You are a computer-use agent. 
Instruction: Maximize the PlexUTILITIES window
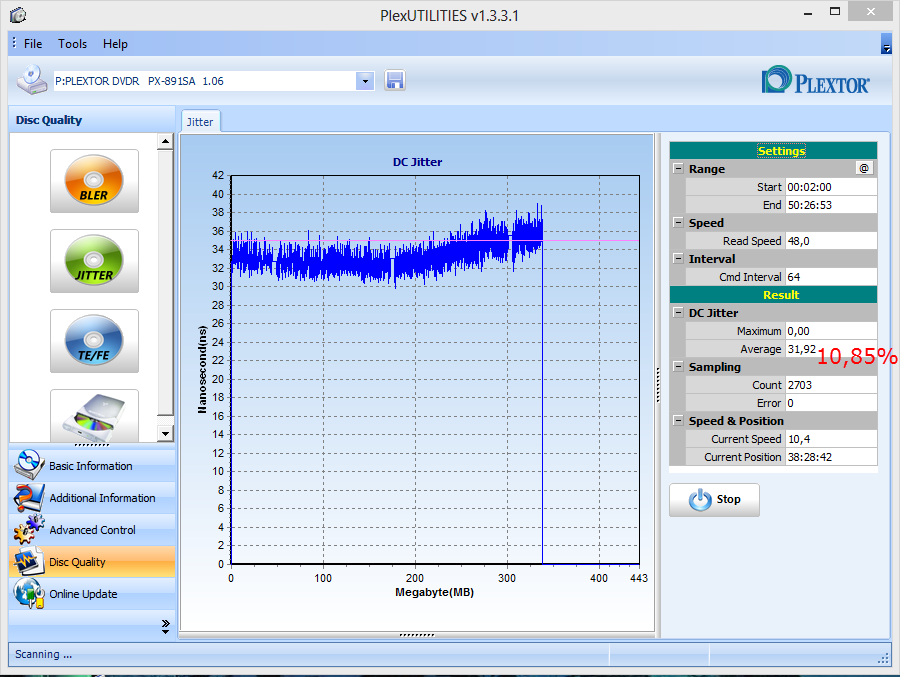coord(835,11)
